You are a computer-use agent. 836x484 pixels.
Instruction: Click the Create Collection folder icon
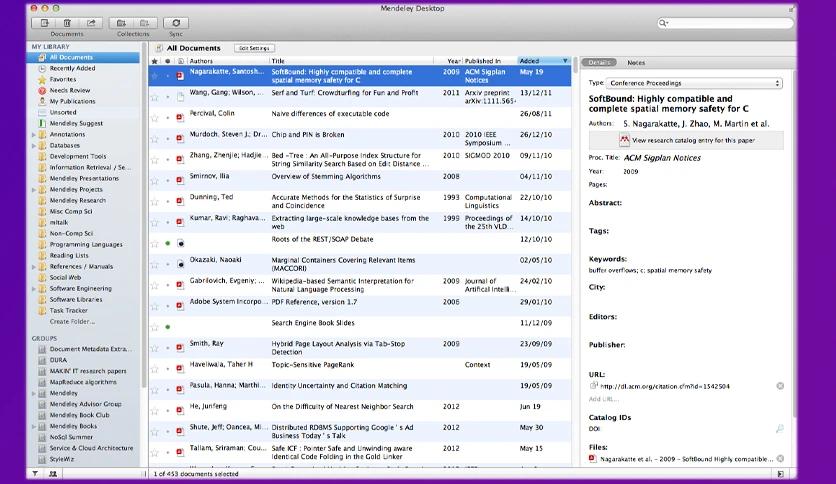tap(122, 23)
